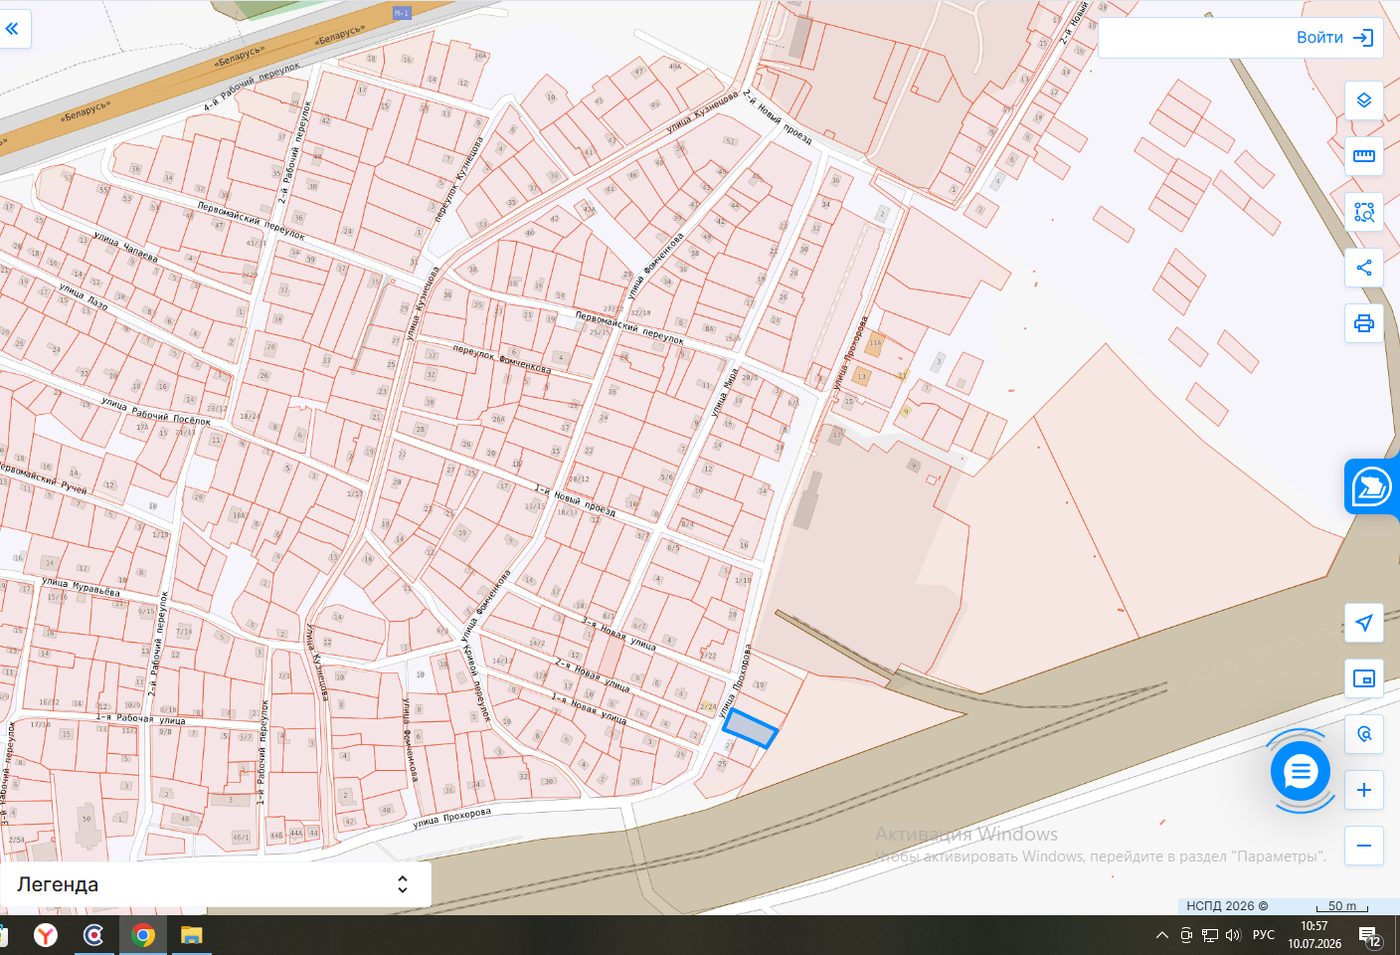Expand the Легенда panel
The height and width of the screenshot is (955, 1400).
point(215,885)
